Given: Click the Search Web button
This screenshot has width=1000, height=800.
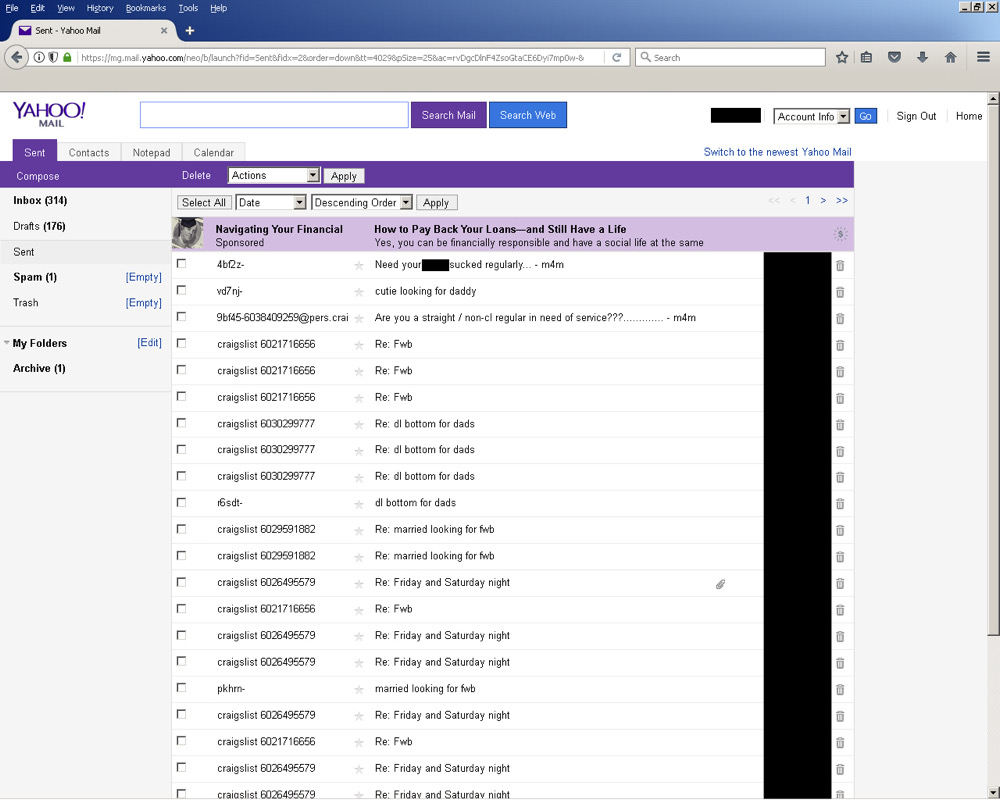Looking at the screenshot, I should pos(527,115).
